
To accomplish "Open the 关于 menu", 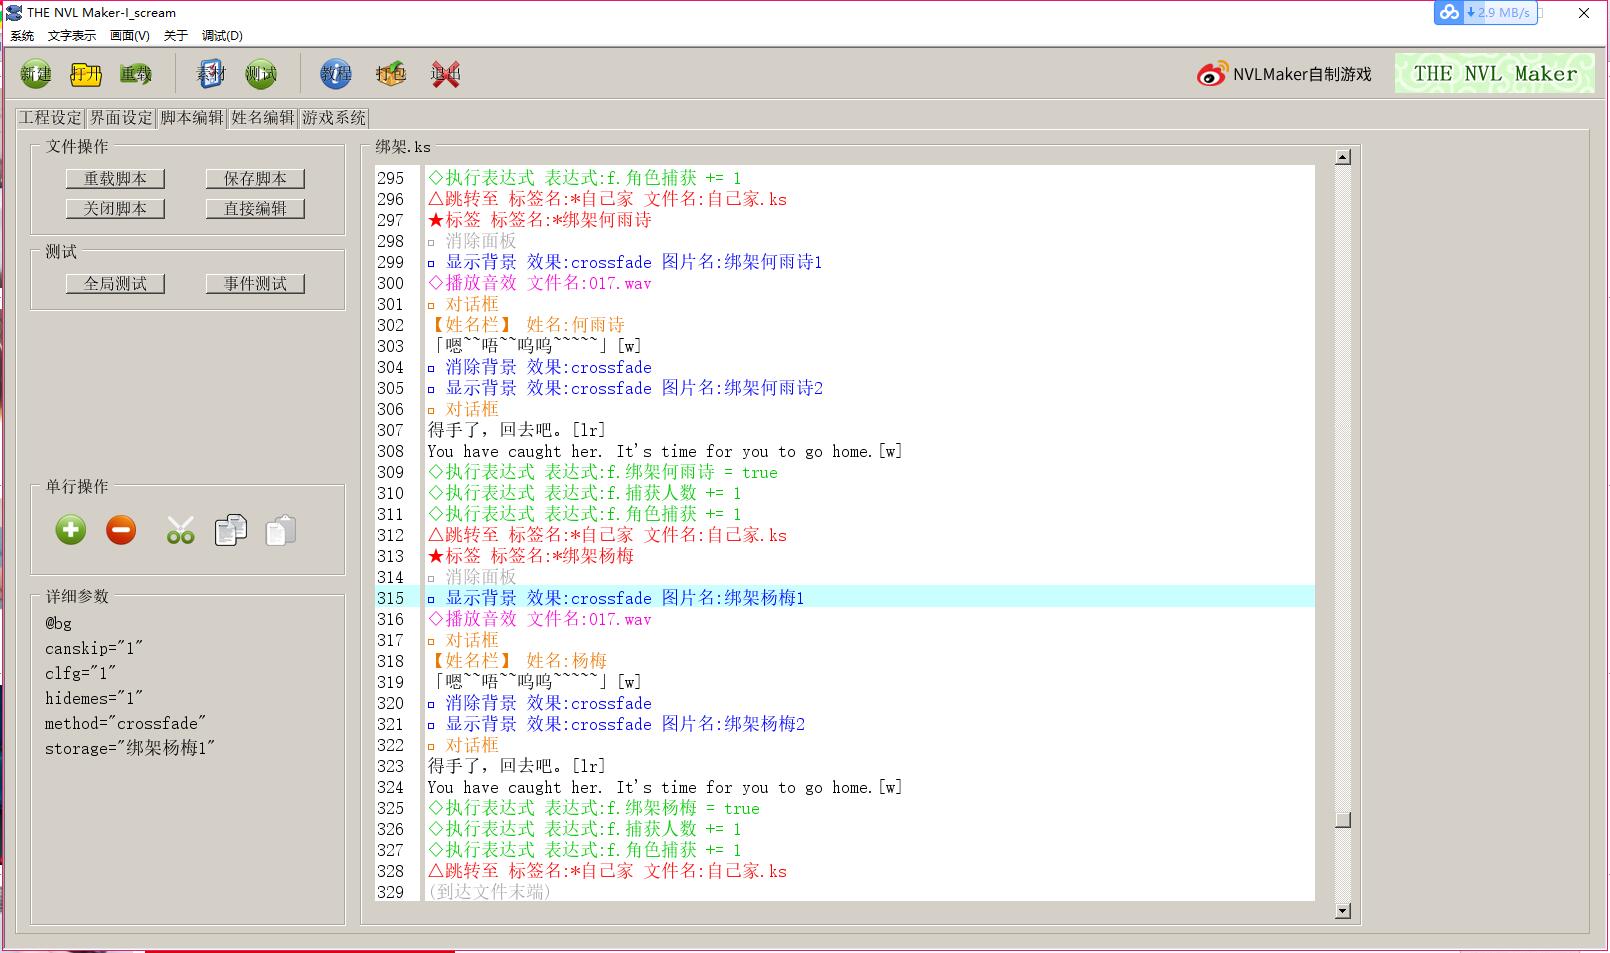I will tap(175, 35).
